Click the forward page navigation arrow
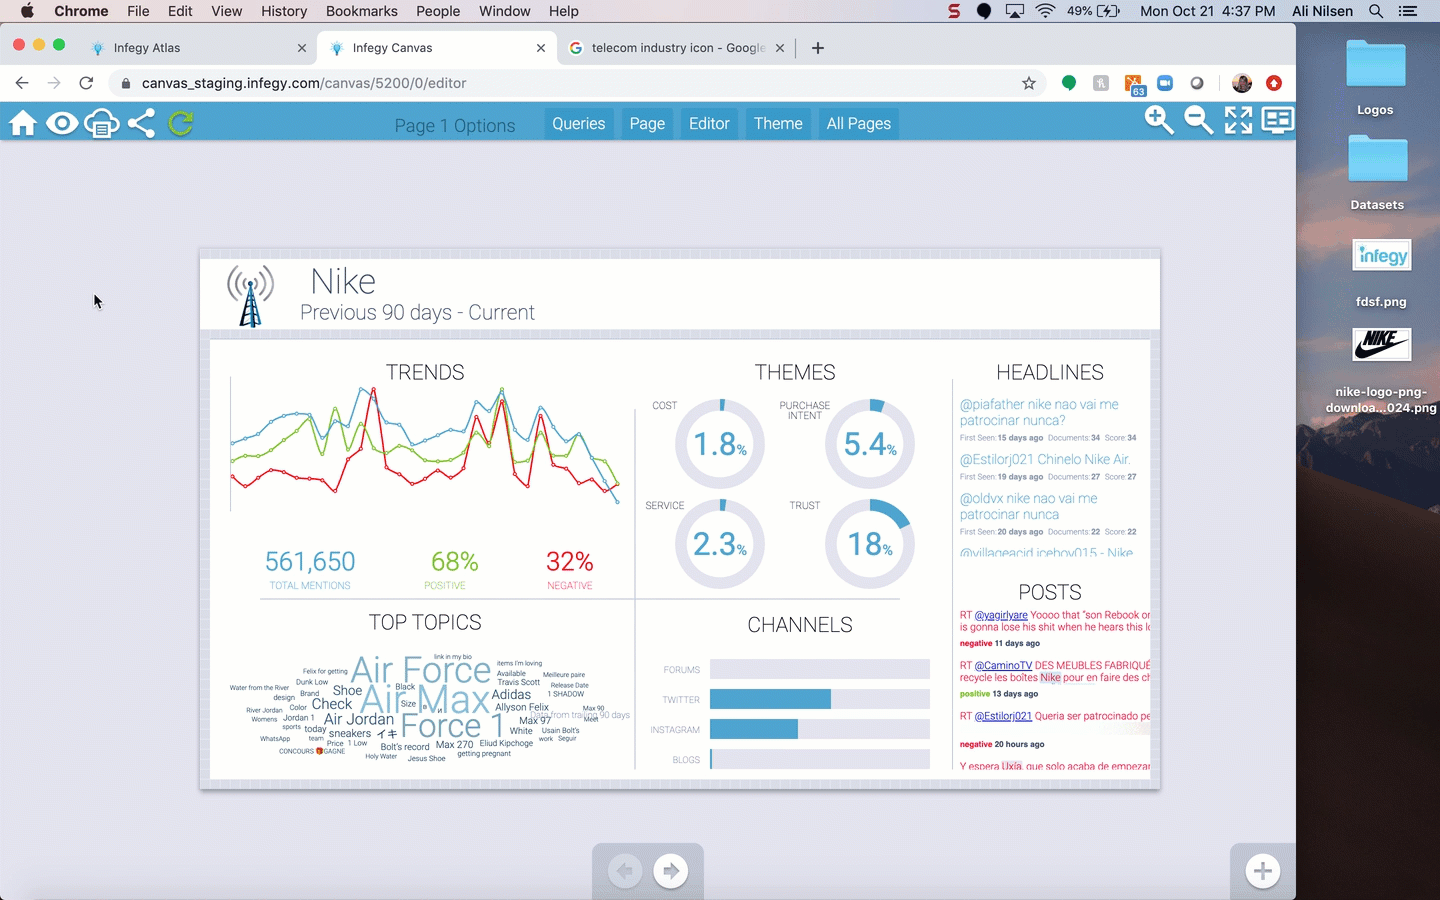 (x=671, y=871)
